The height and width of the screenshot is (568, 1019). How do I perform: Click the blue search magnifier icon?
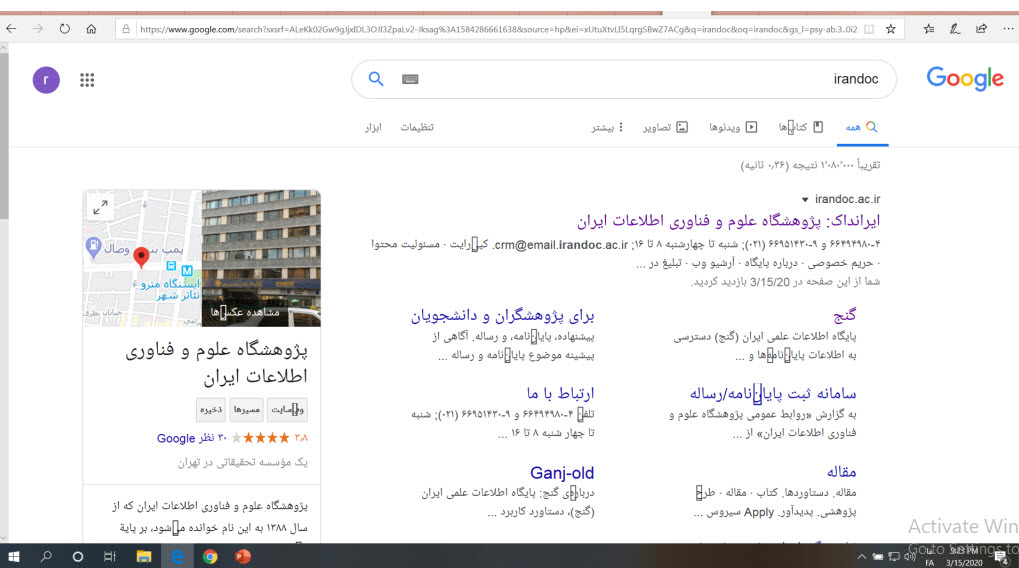click(376, 79)
